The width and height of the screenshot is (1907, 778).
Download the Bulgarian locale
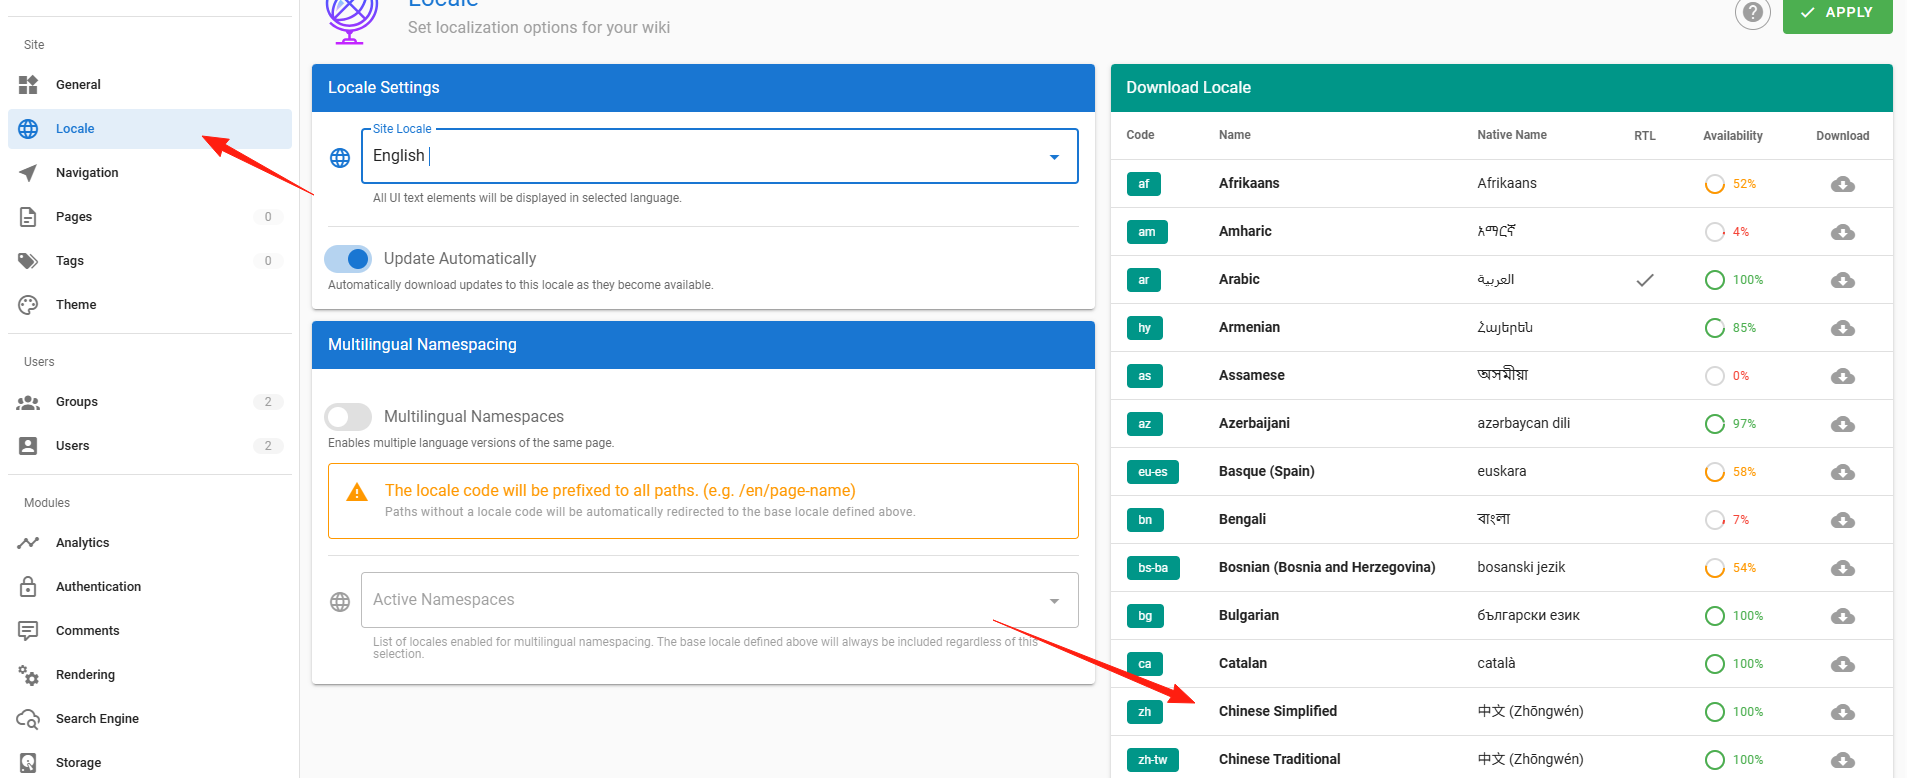point(1843,616)
